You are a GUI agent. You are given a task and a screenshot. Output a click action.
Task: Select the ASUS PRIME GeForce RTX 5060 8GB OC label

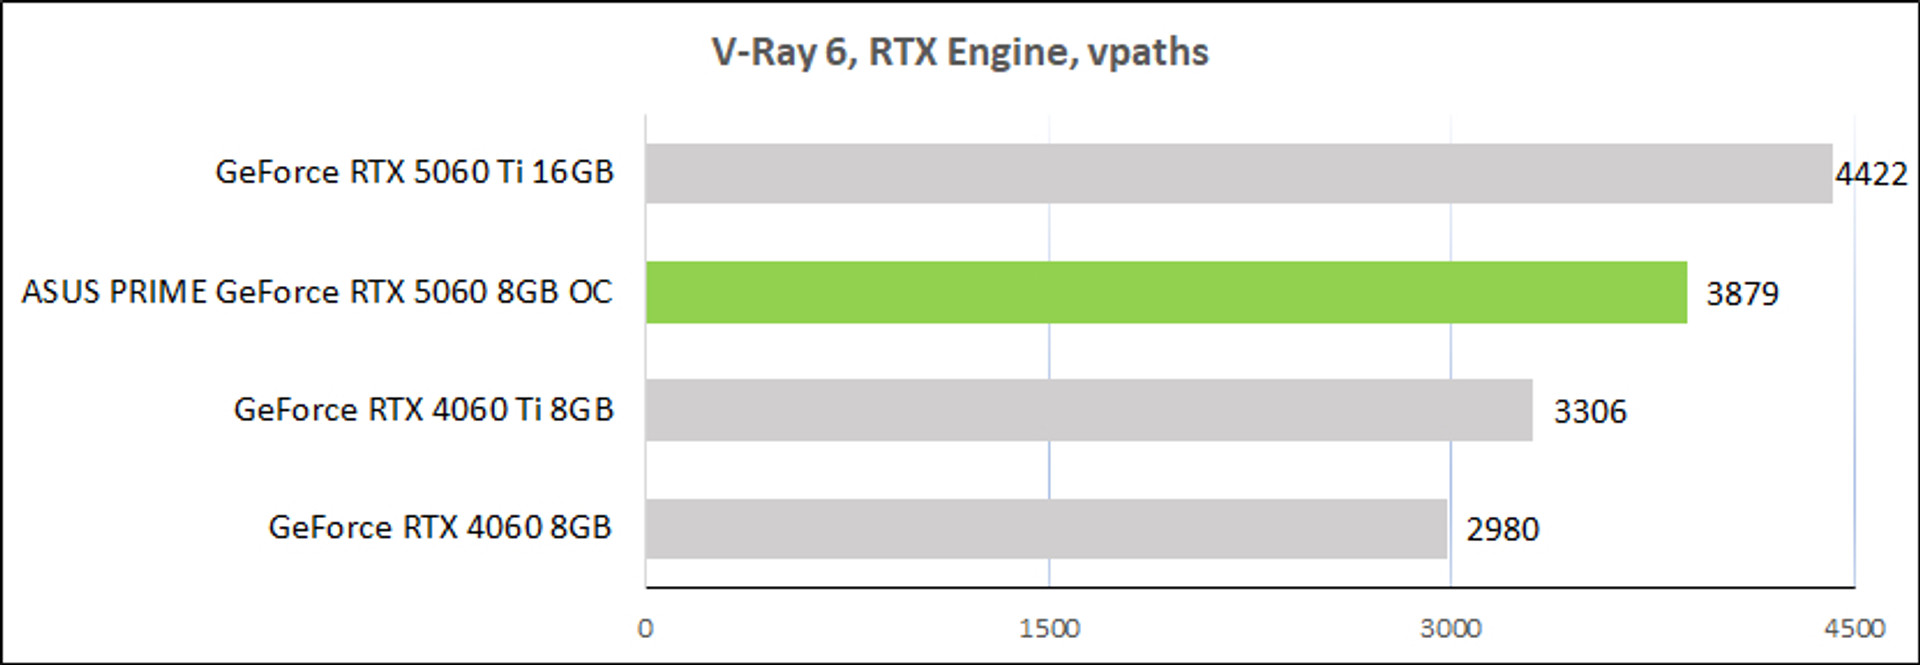(317, 292)
